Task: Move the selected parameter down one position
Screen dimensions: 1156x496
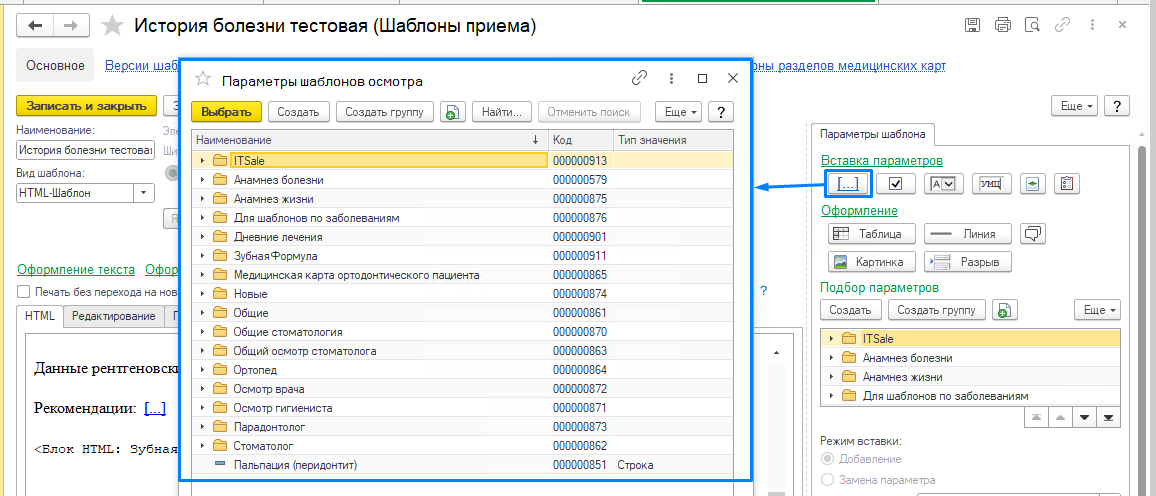Action: (1084, 417)
